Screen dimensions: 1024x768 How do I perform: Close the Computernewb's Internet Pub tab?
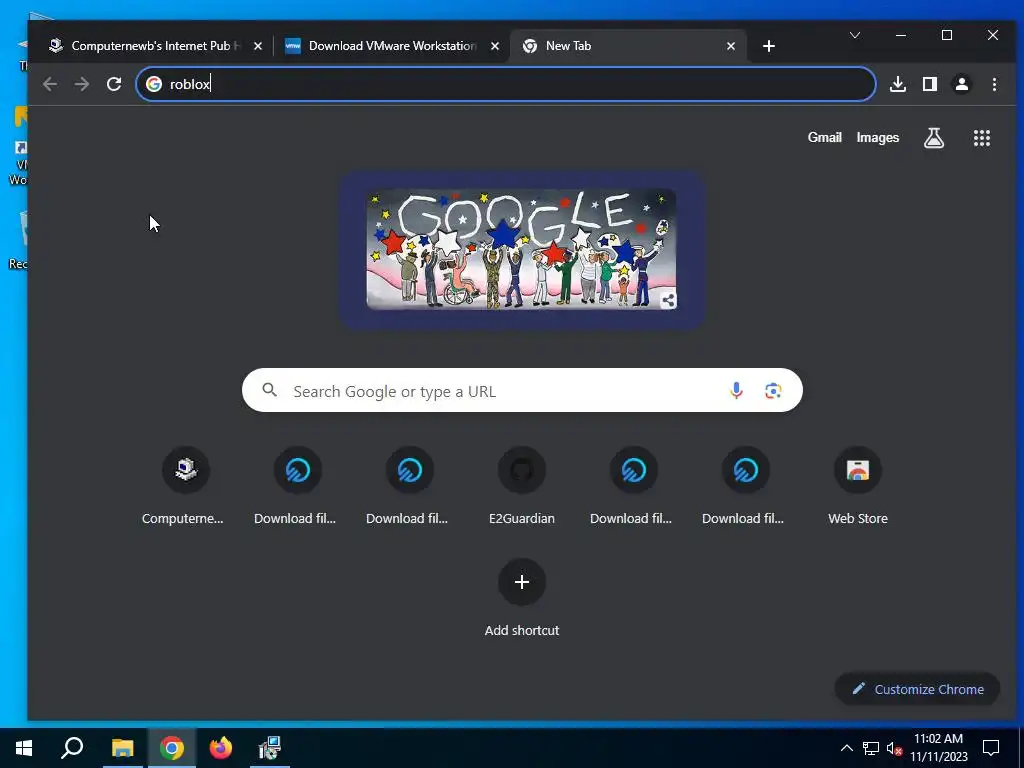point(257,46)
